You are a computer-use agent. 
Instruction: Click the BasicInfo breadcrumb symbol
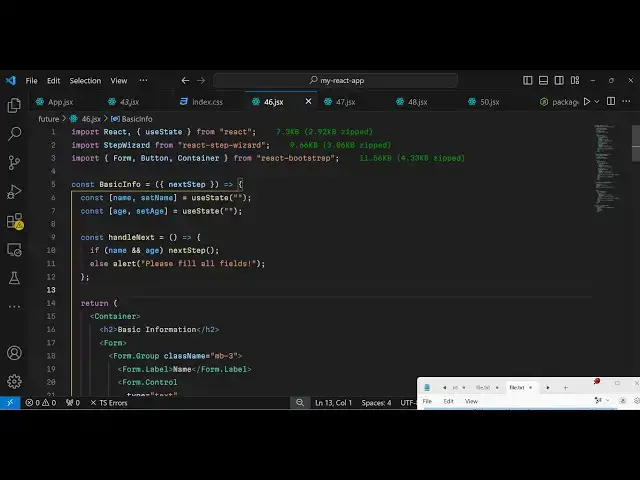click(131, 119)
